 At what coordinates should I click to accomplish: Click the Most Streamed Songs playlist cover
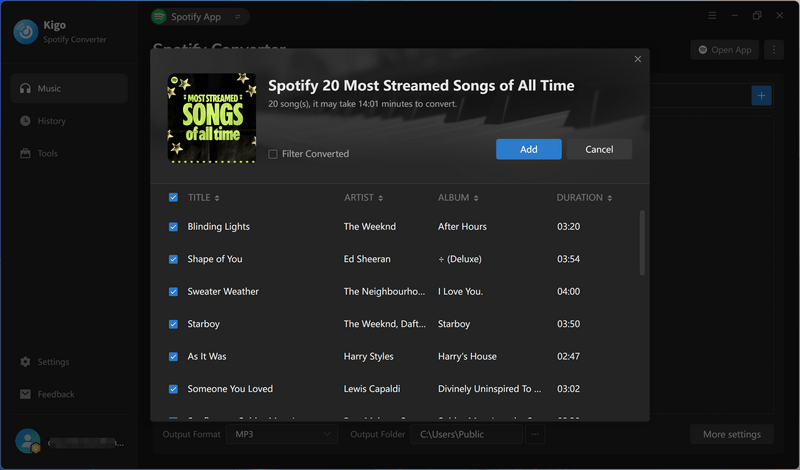pyautogui.click(x=212, y=118)
